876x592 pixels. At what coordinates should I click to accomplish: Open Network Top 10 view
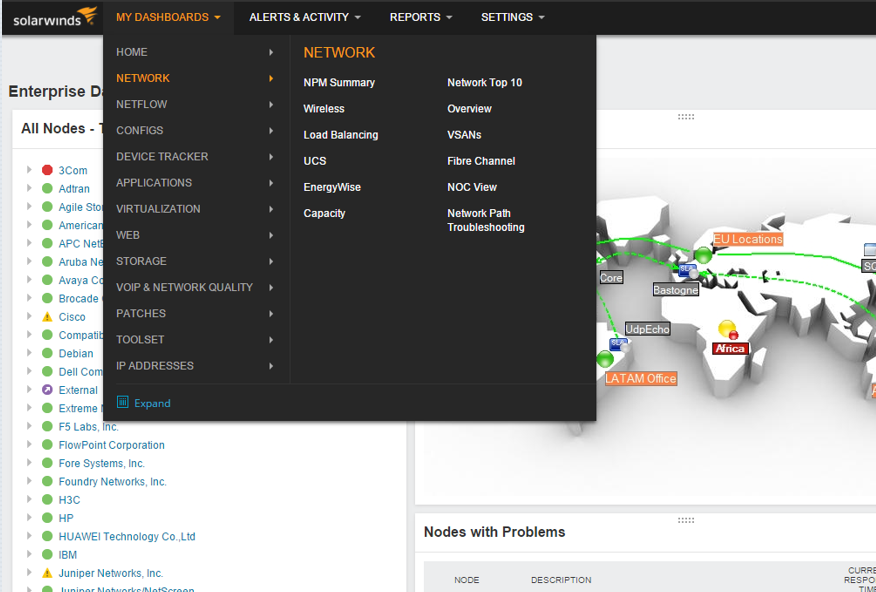pyautogui.click(x=485, y=83)
